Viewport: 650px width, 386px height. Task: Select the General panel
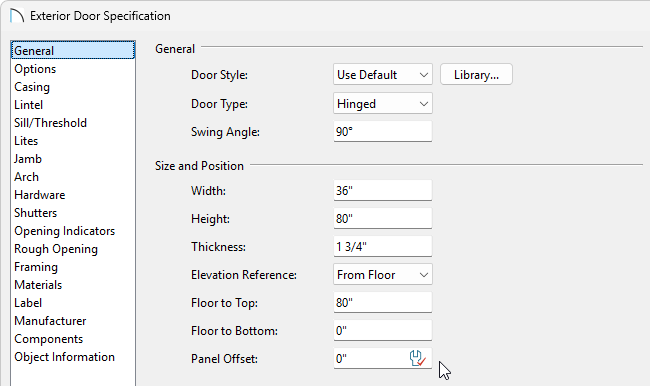73,51
